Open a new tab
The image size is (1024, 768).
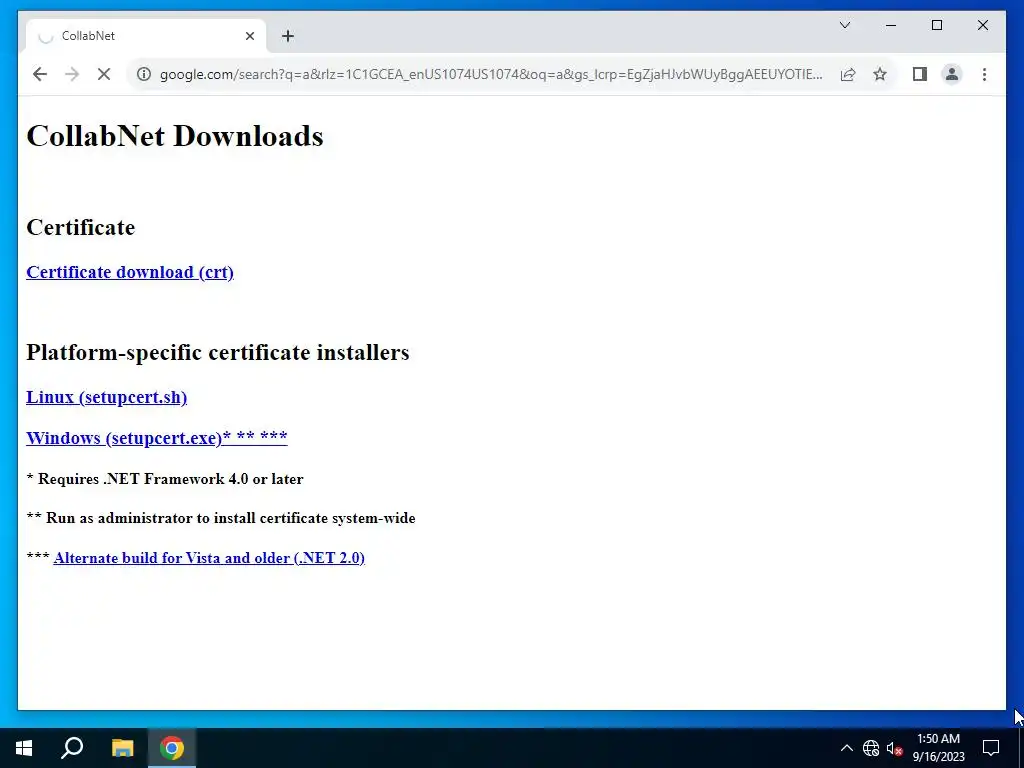coord(288,36)
